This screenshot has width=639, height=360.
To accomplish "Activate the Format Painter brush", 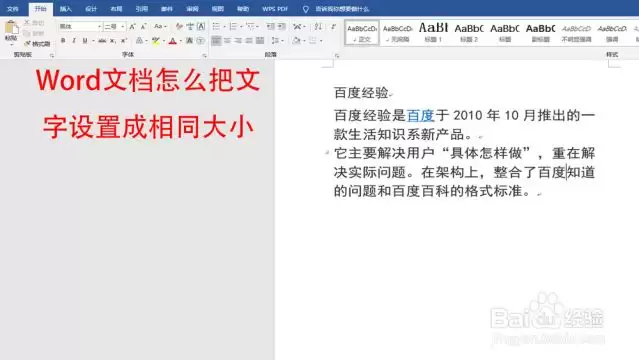I will (27, 43).
